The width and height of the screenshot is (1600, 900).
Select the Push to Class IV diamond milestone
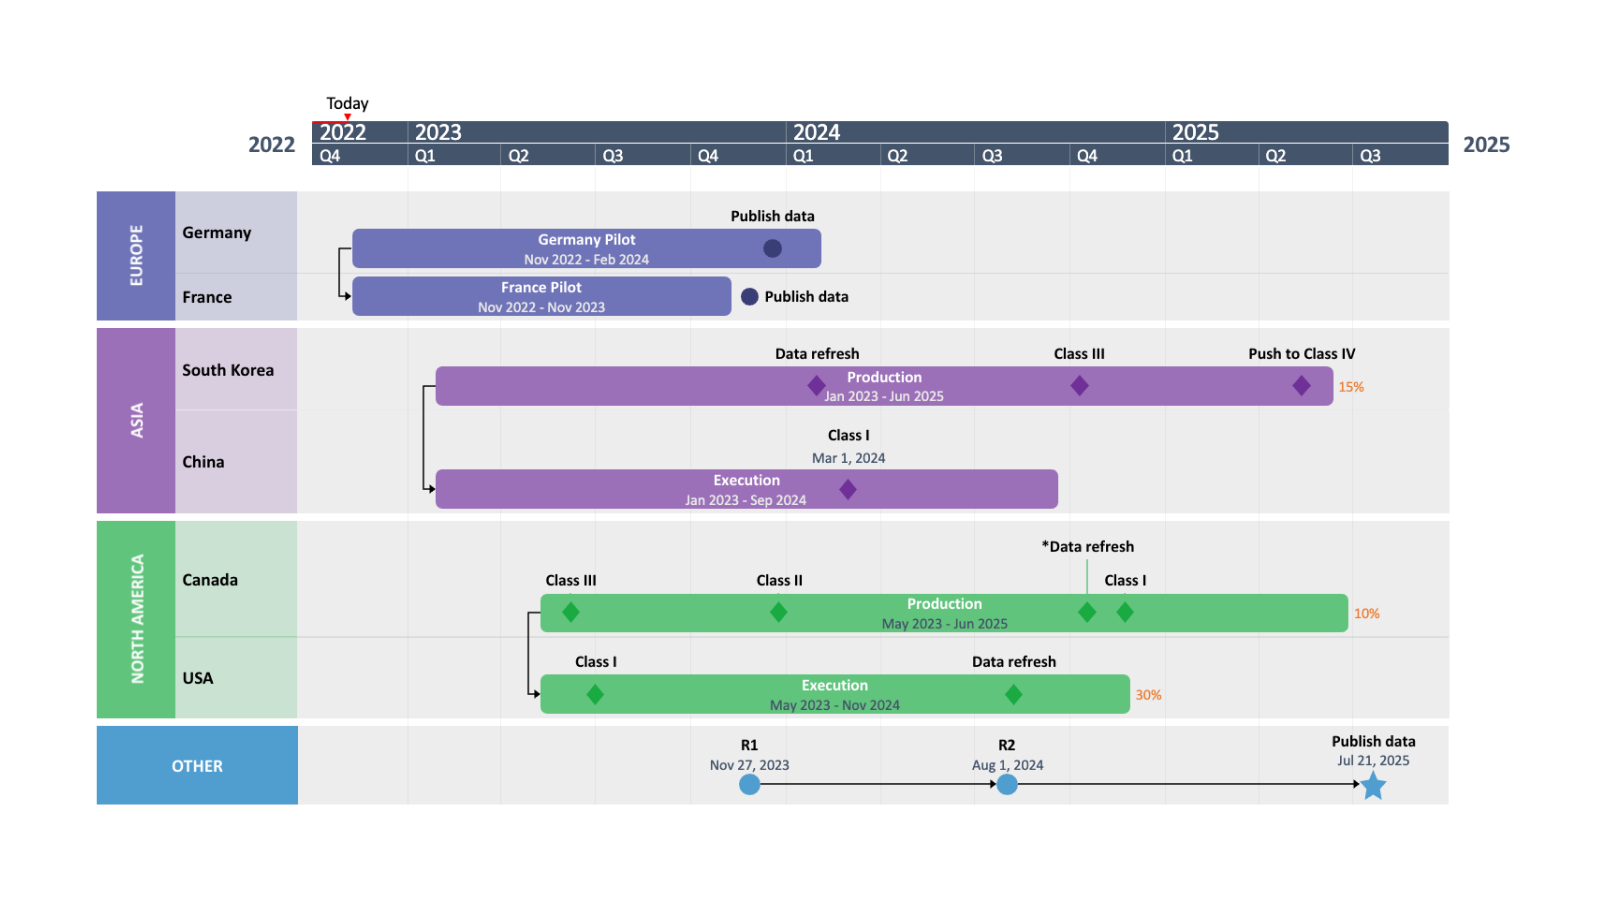[1301, 385]
